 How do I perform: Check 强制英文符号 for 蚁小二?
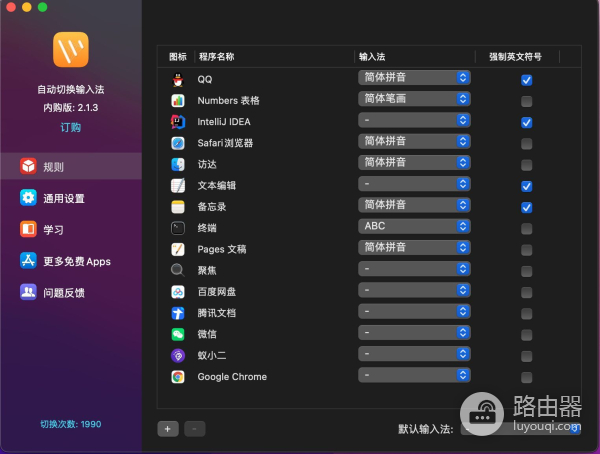[527, 356]
